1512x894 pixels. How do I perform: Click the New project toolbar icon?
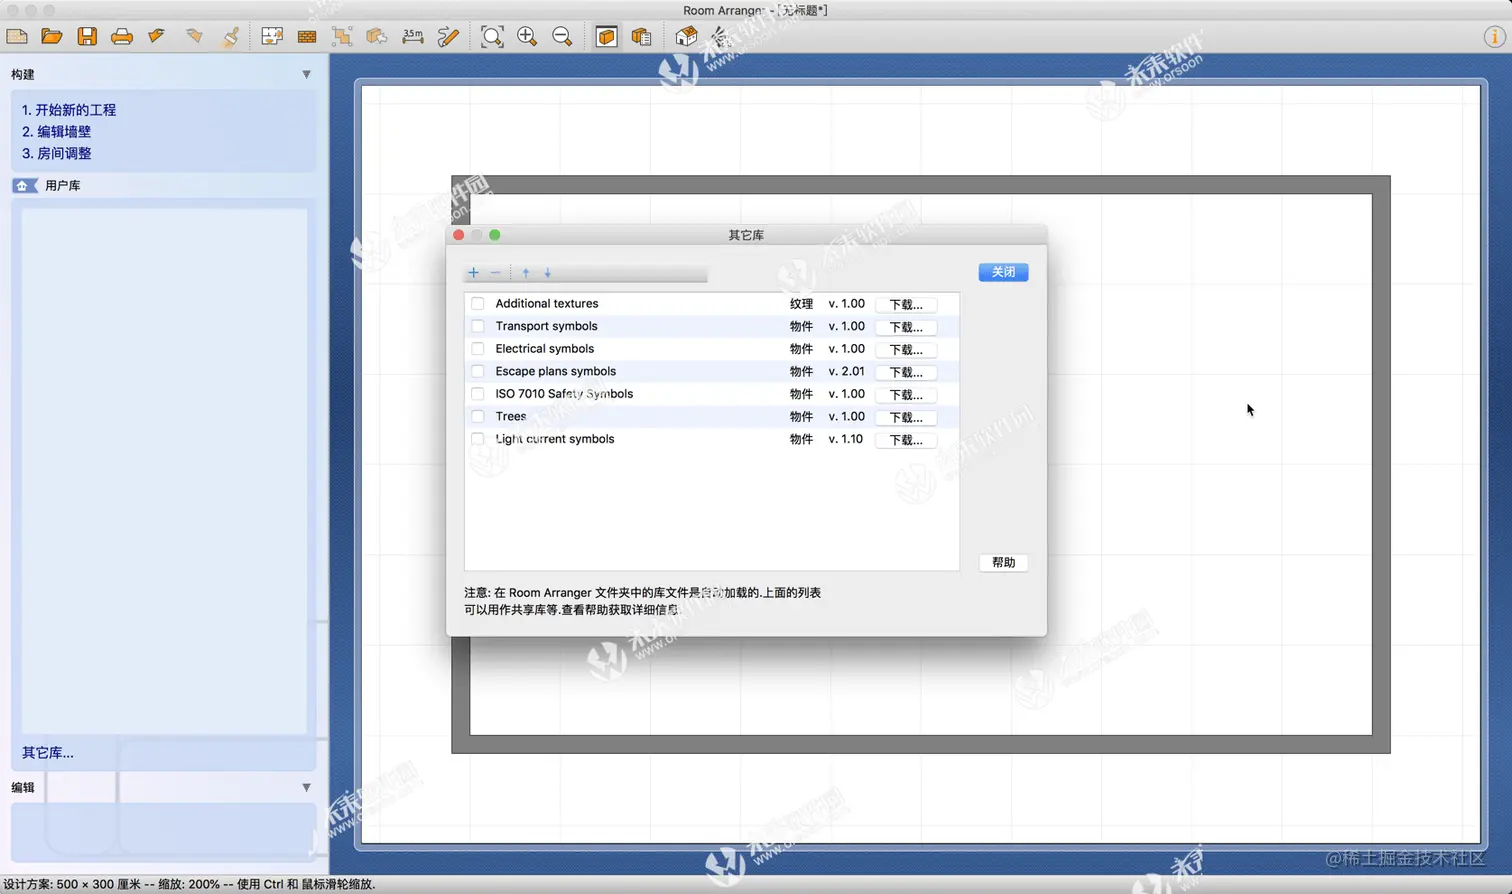17,37
